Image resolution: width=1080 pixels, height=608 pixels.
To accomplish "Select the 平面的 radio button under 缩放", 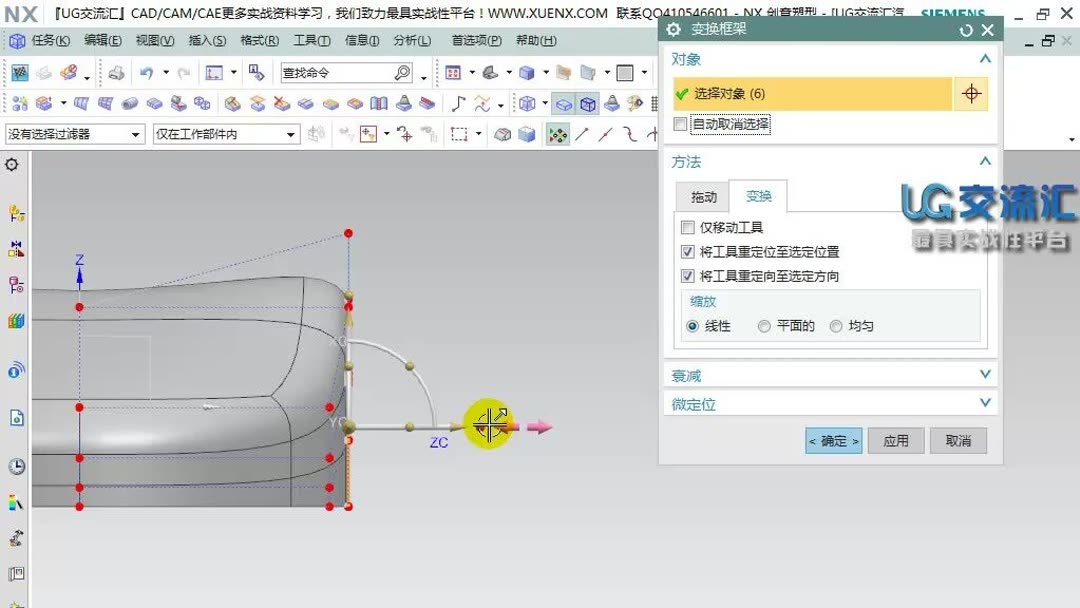I will (764, 326).
